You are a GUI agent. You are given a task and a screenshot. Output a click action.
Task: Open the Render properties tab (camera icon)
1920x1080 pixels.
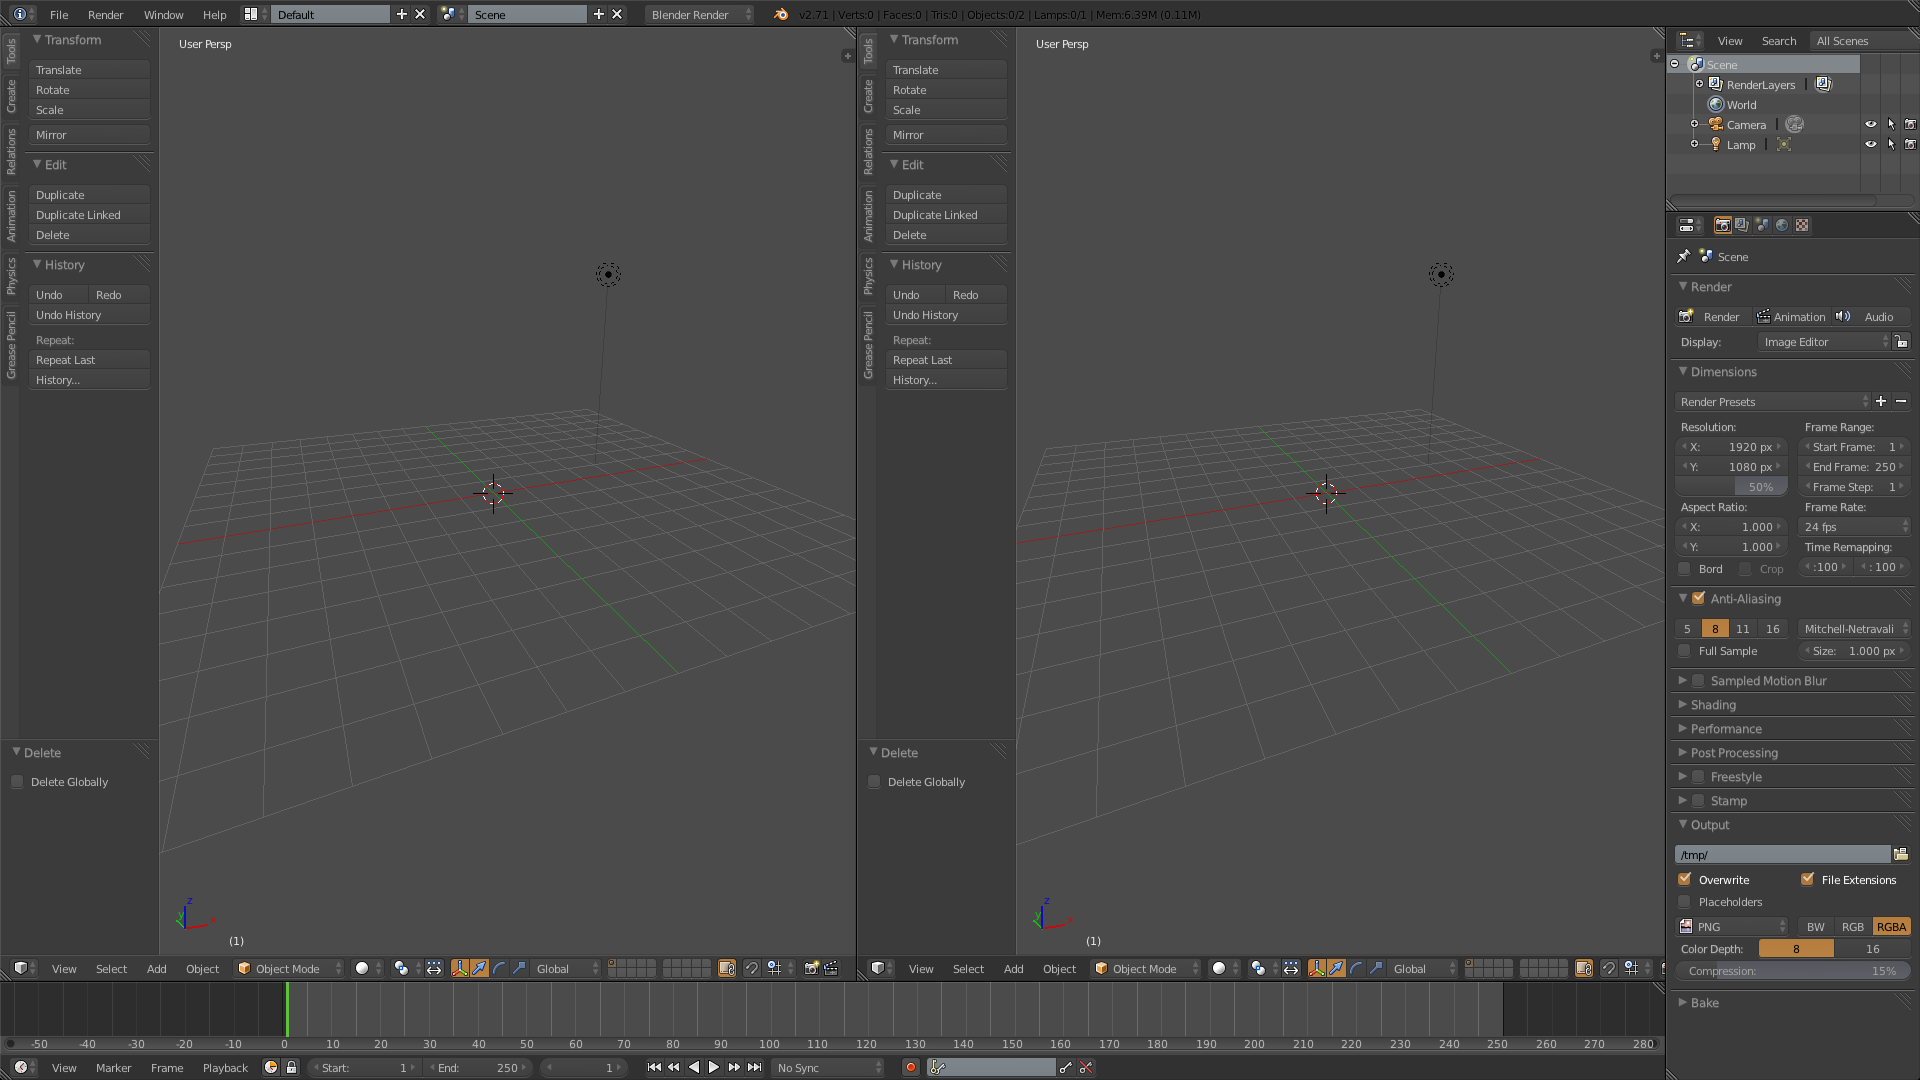[x=1723, y=225]
